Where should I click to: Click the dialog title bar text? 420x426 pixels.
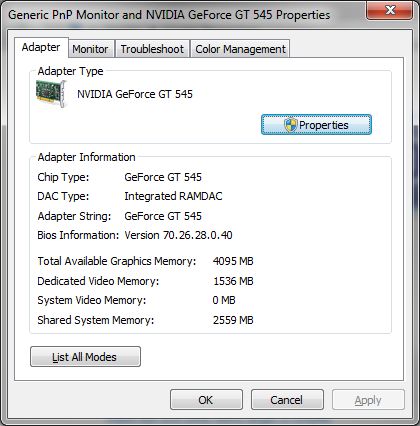point(169,15)
